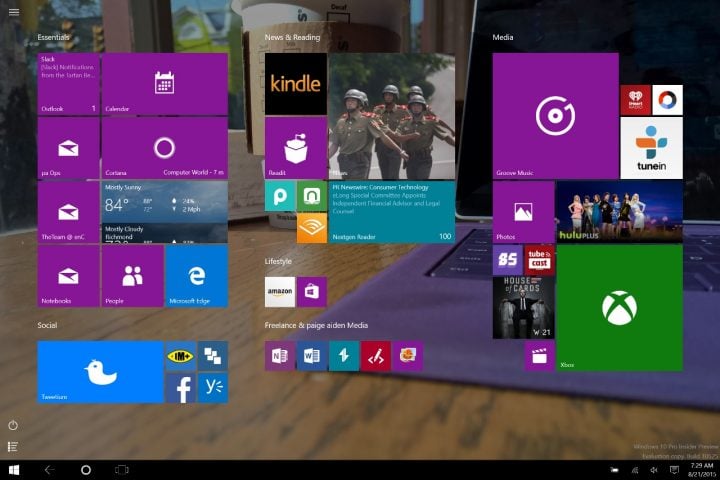
Task: Open the Notebooks mail tile
Action: [x=68, y=276]
